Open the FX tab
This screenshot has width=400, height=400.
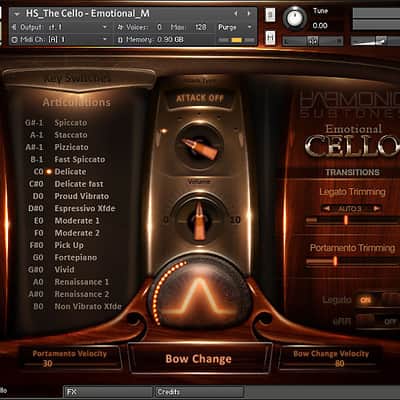pyautogui.click(x=108, y=392)
